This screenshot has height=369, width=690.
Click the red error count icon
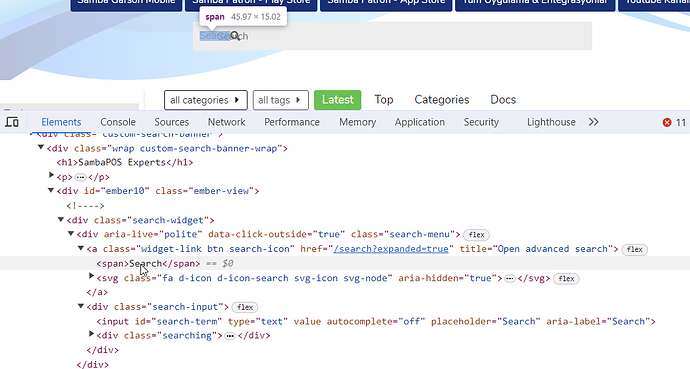click(x=667, y=122)
